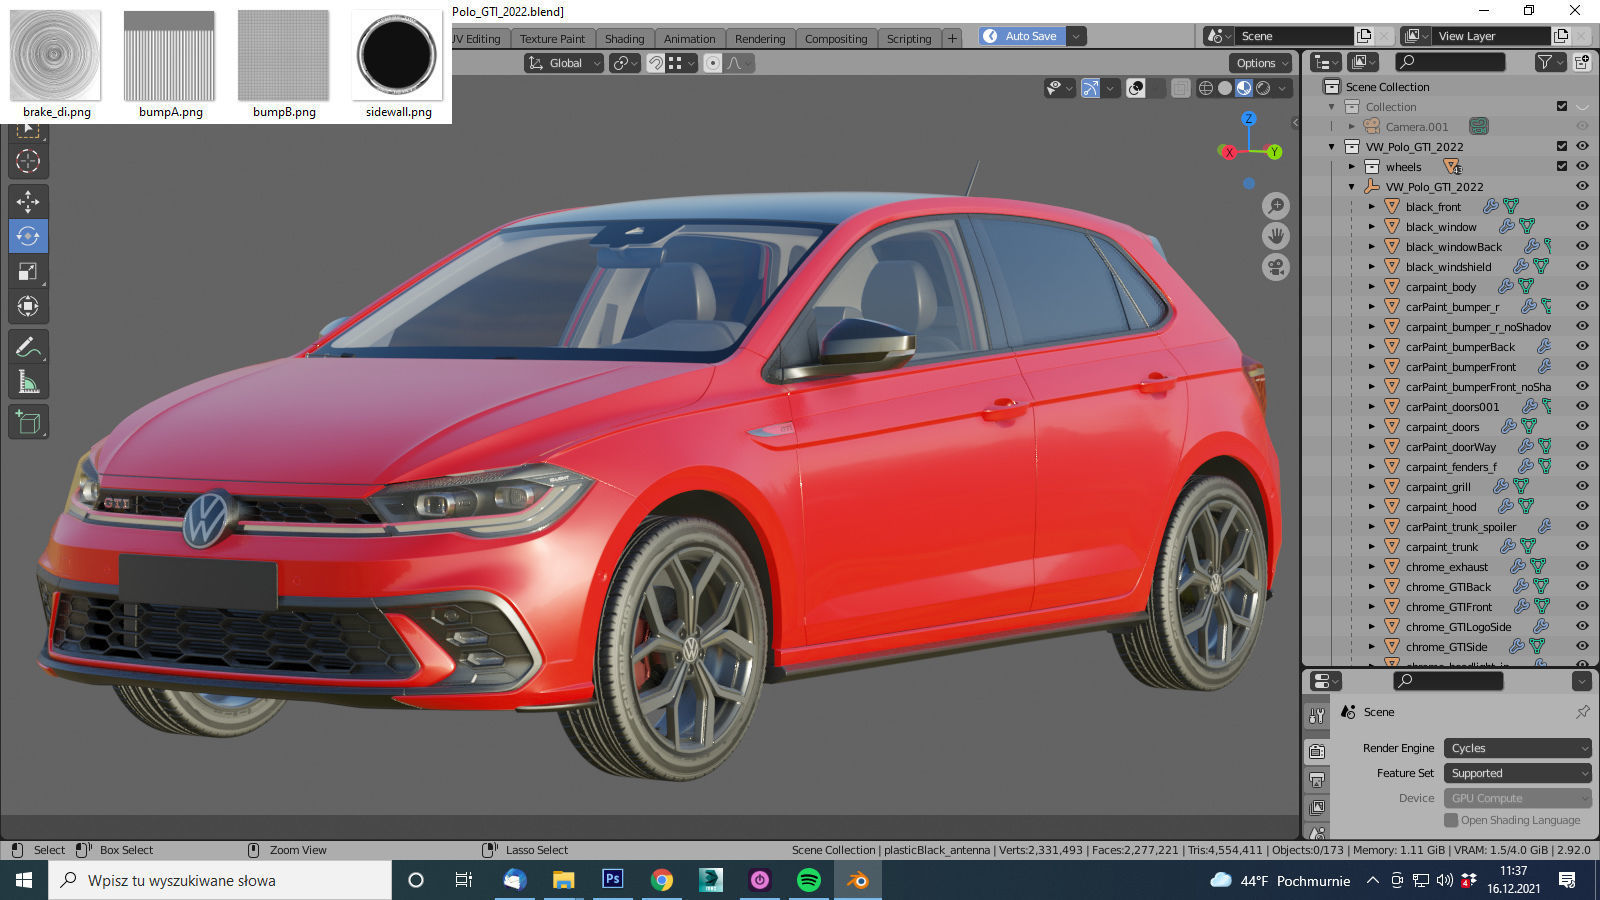Toggle the viewport overlays button
The height and width of the screenshot is (900, 1600).
click(1136, 88)
